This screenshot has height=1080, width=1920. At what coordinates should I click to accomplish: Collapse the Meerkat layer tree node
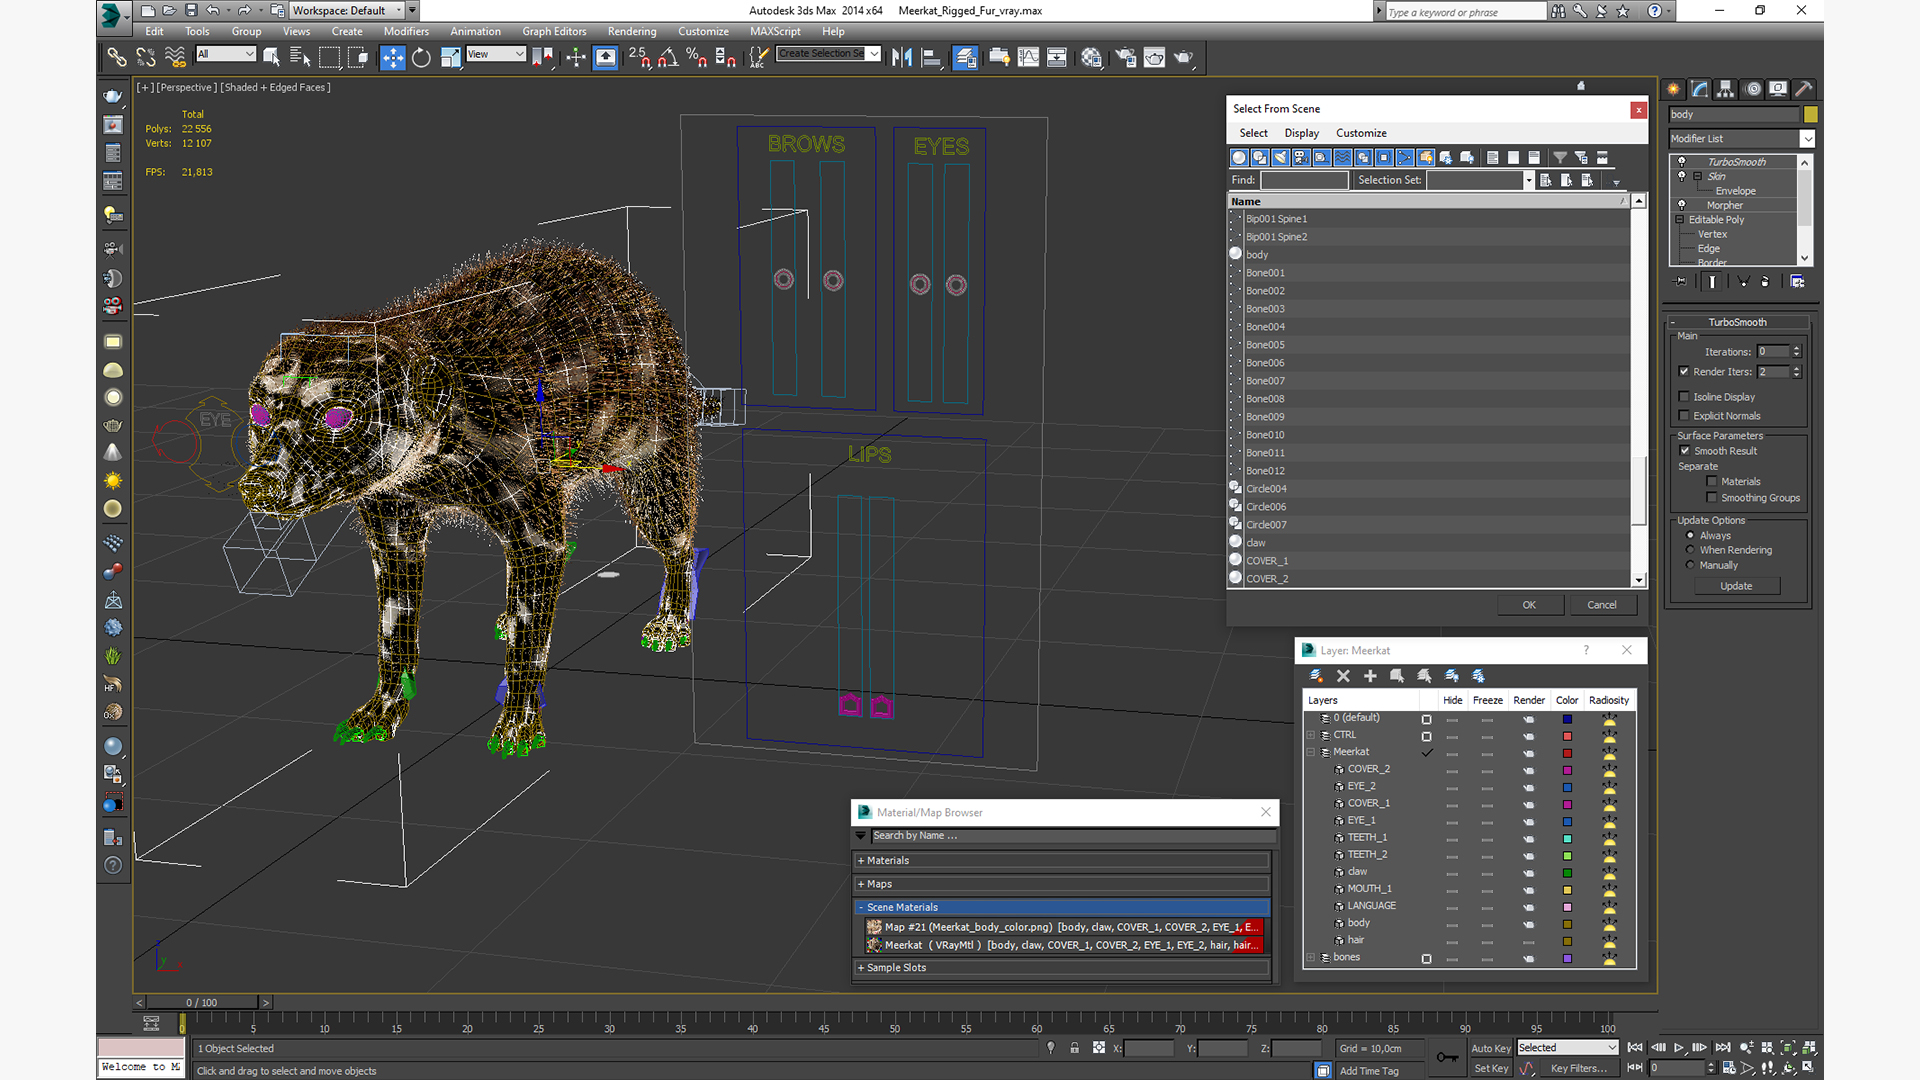click(x=1311, y=752)
